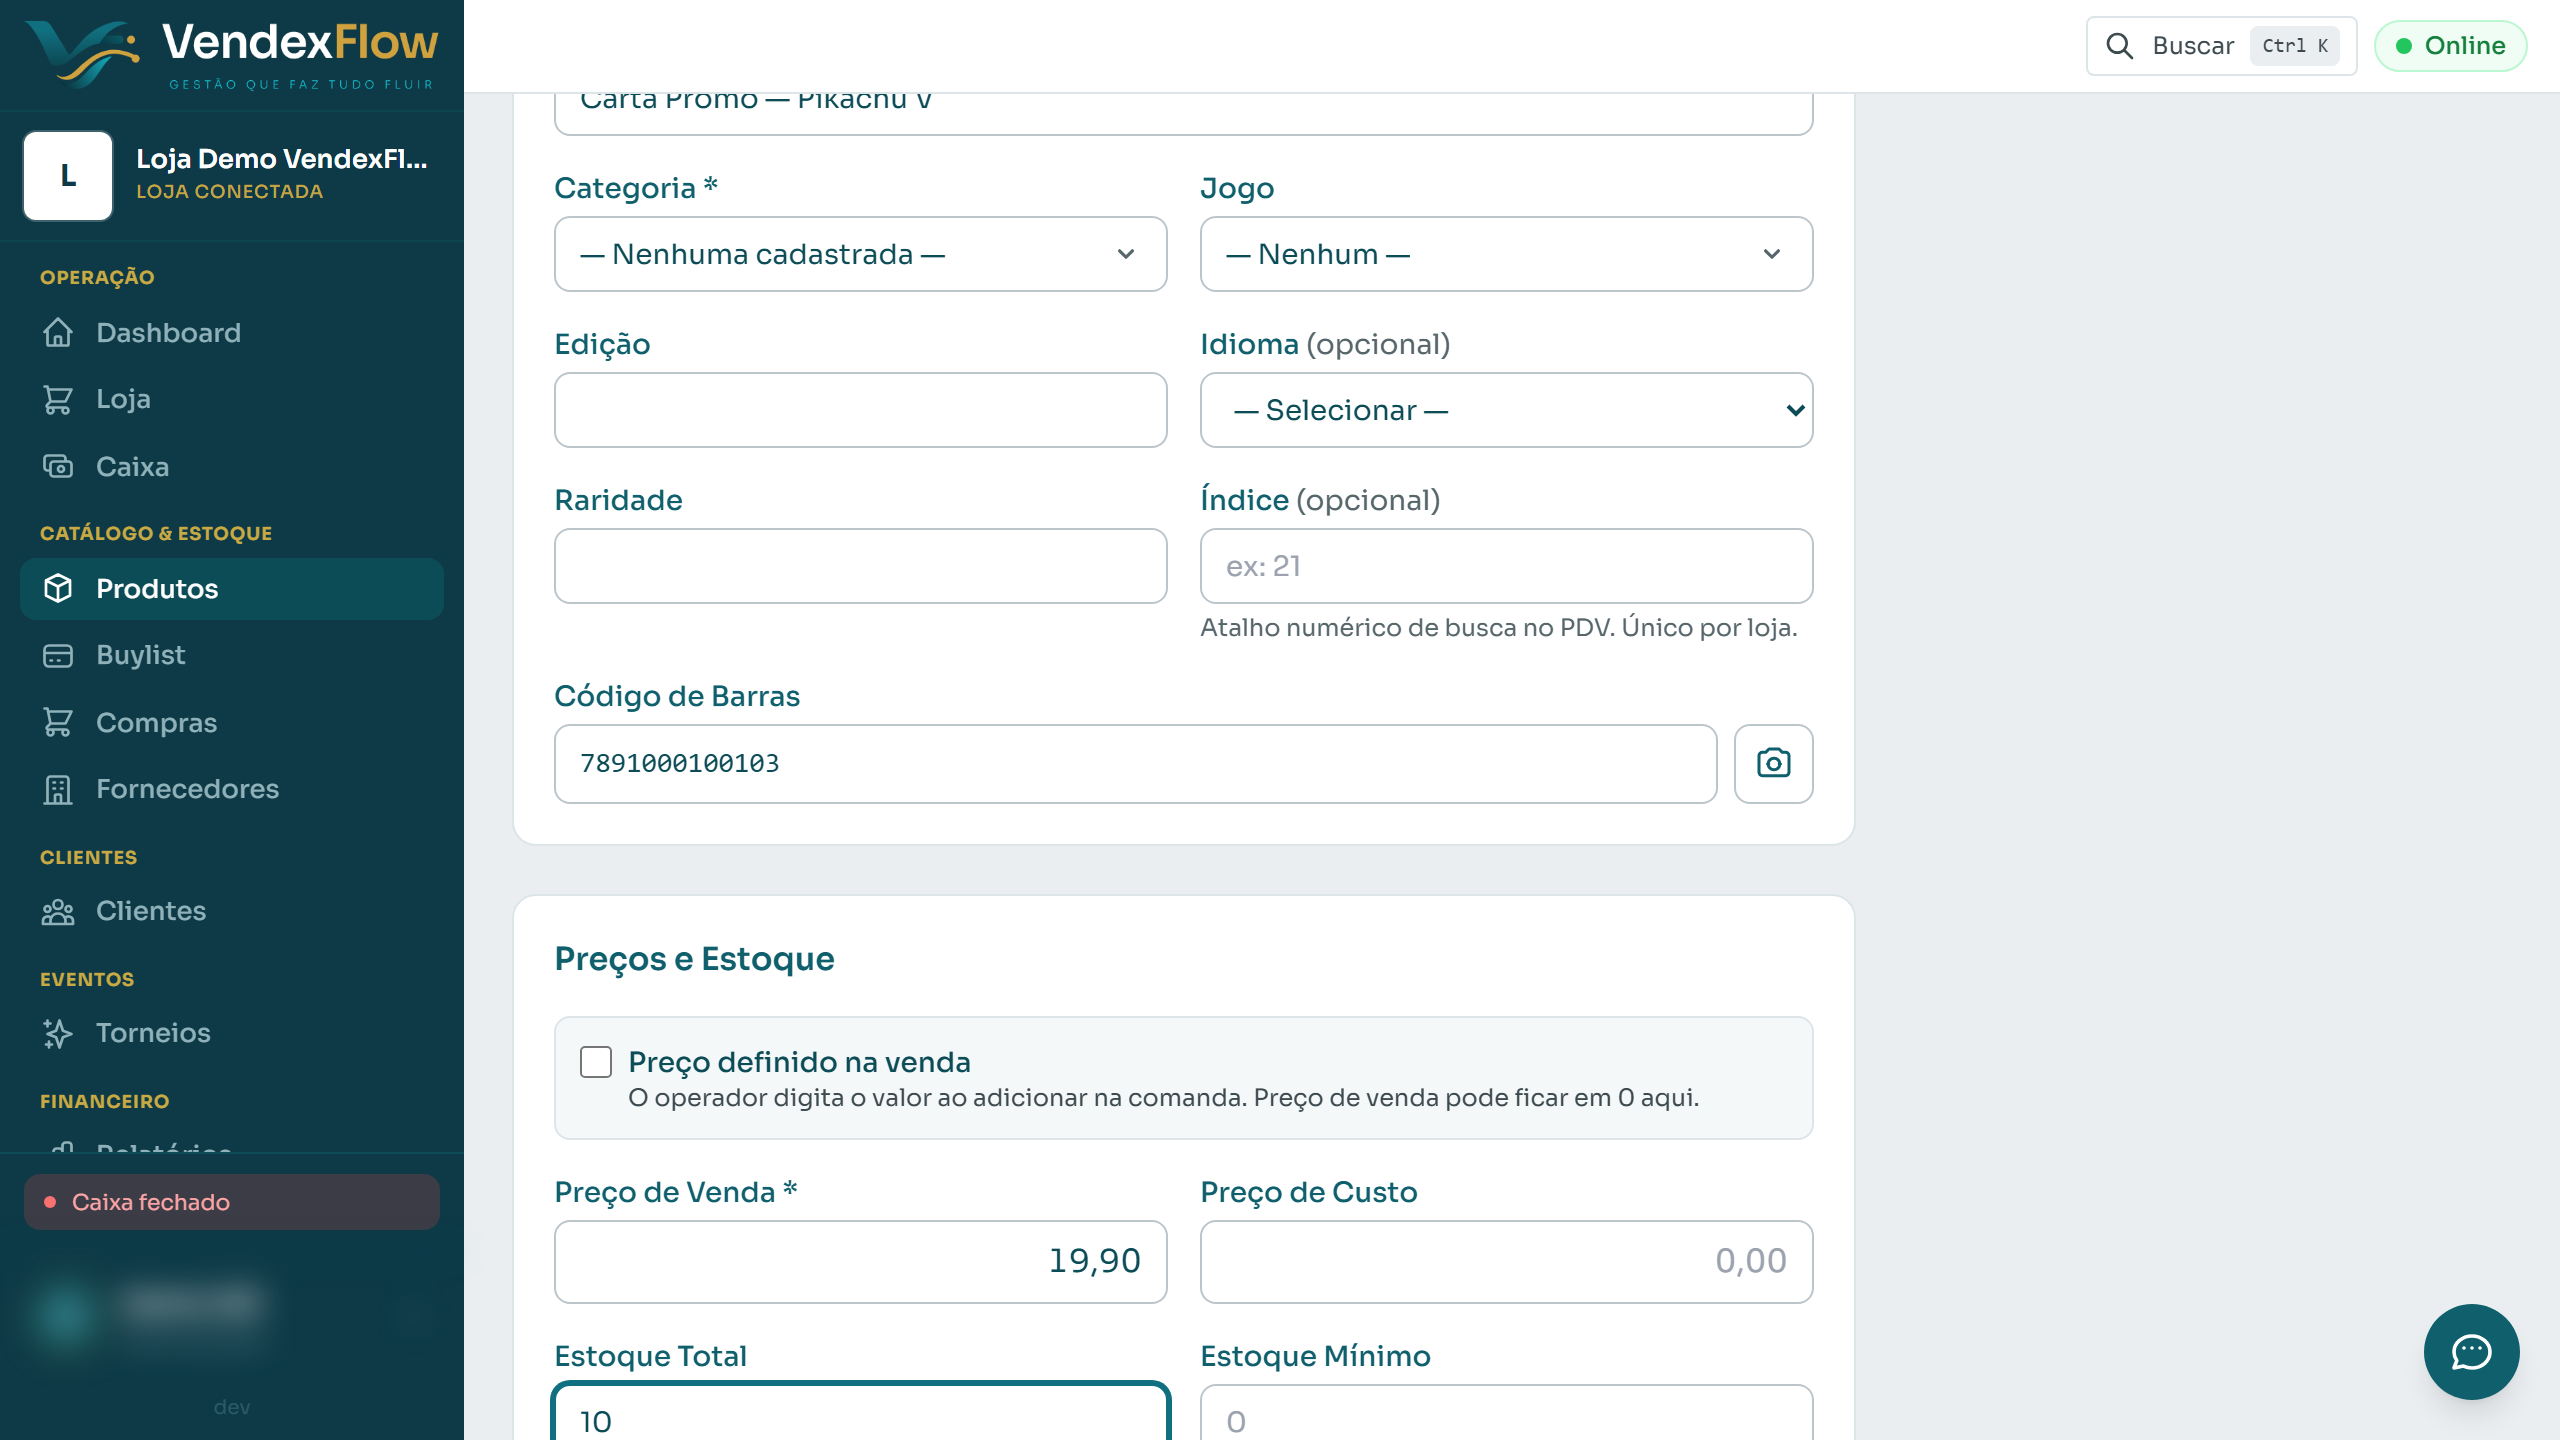Open the Idioma Selecionar dropdown

click(1506, 410)
